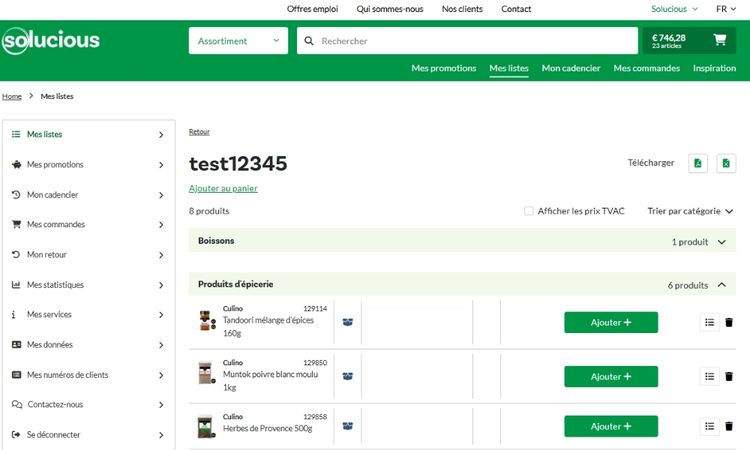Switch to Mon cadencier tab
The image size is (750, 450).
click(x=570, y=68)
